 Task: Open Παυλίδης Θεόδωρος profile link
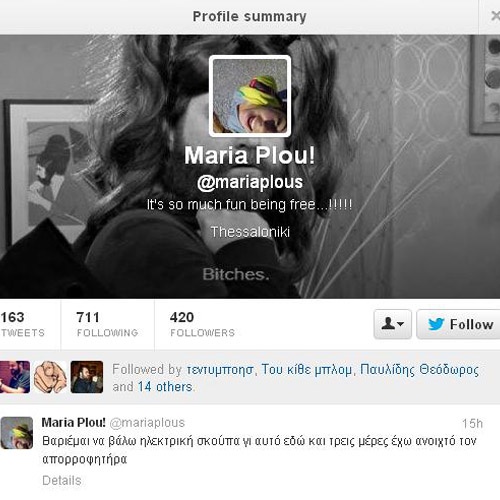coord(419,370)
